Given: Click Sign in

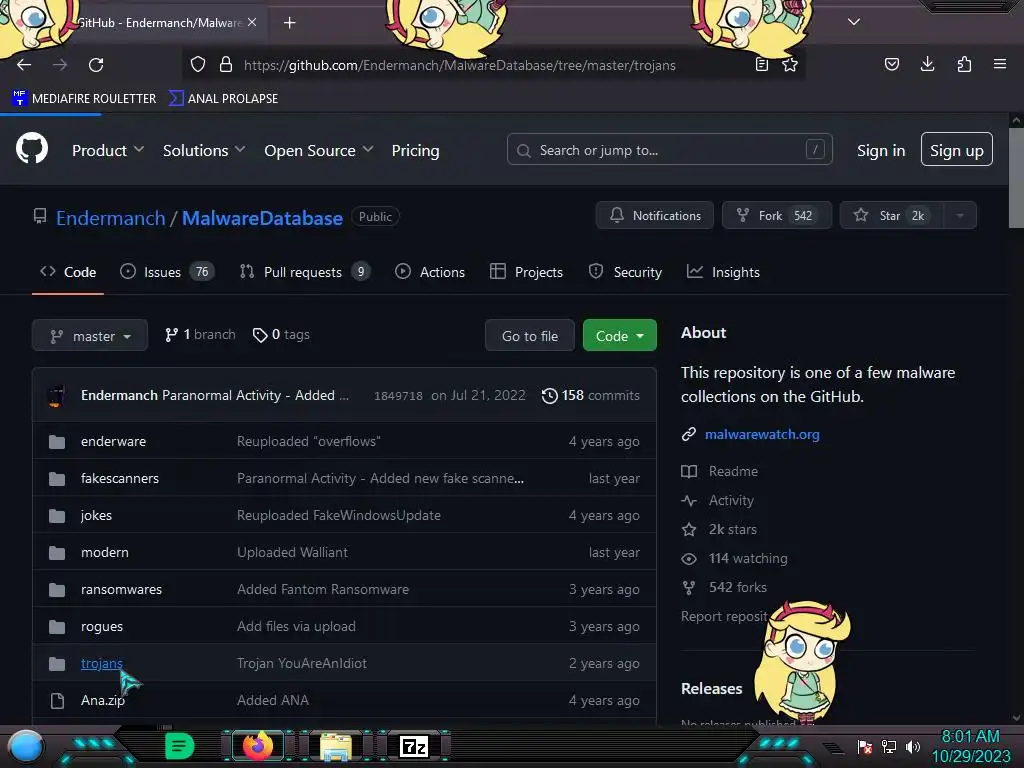Looking at the screenshot, I should 881,150.
